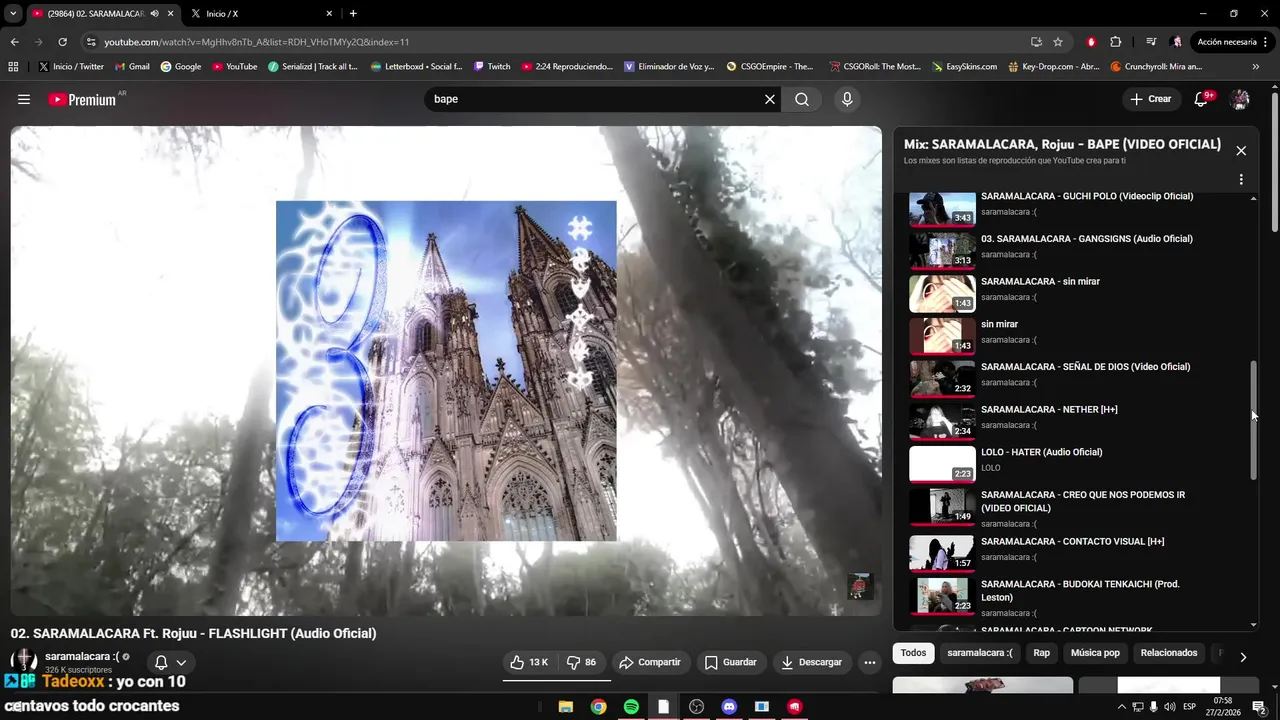Play SEÑAL DE DIOS (Video Oficial) item
The image size is (1280, 720).
tap(1075, 377)
